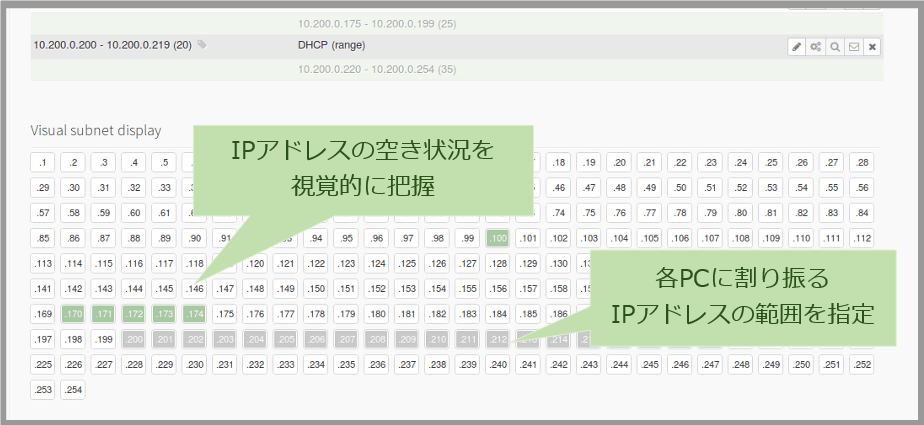Click the gray DHCP address cell .211
924x425 pixels.
(468, 339)
